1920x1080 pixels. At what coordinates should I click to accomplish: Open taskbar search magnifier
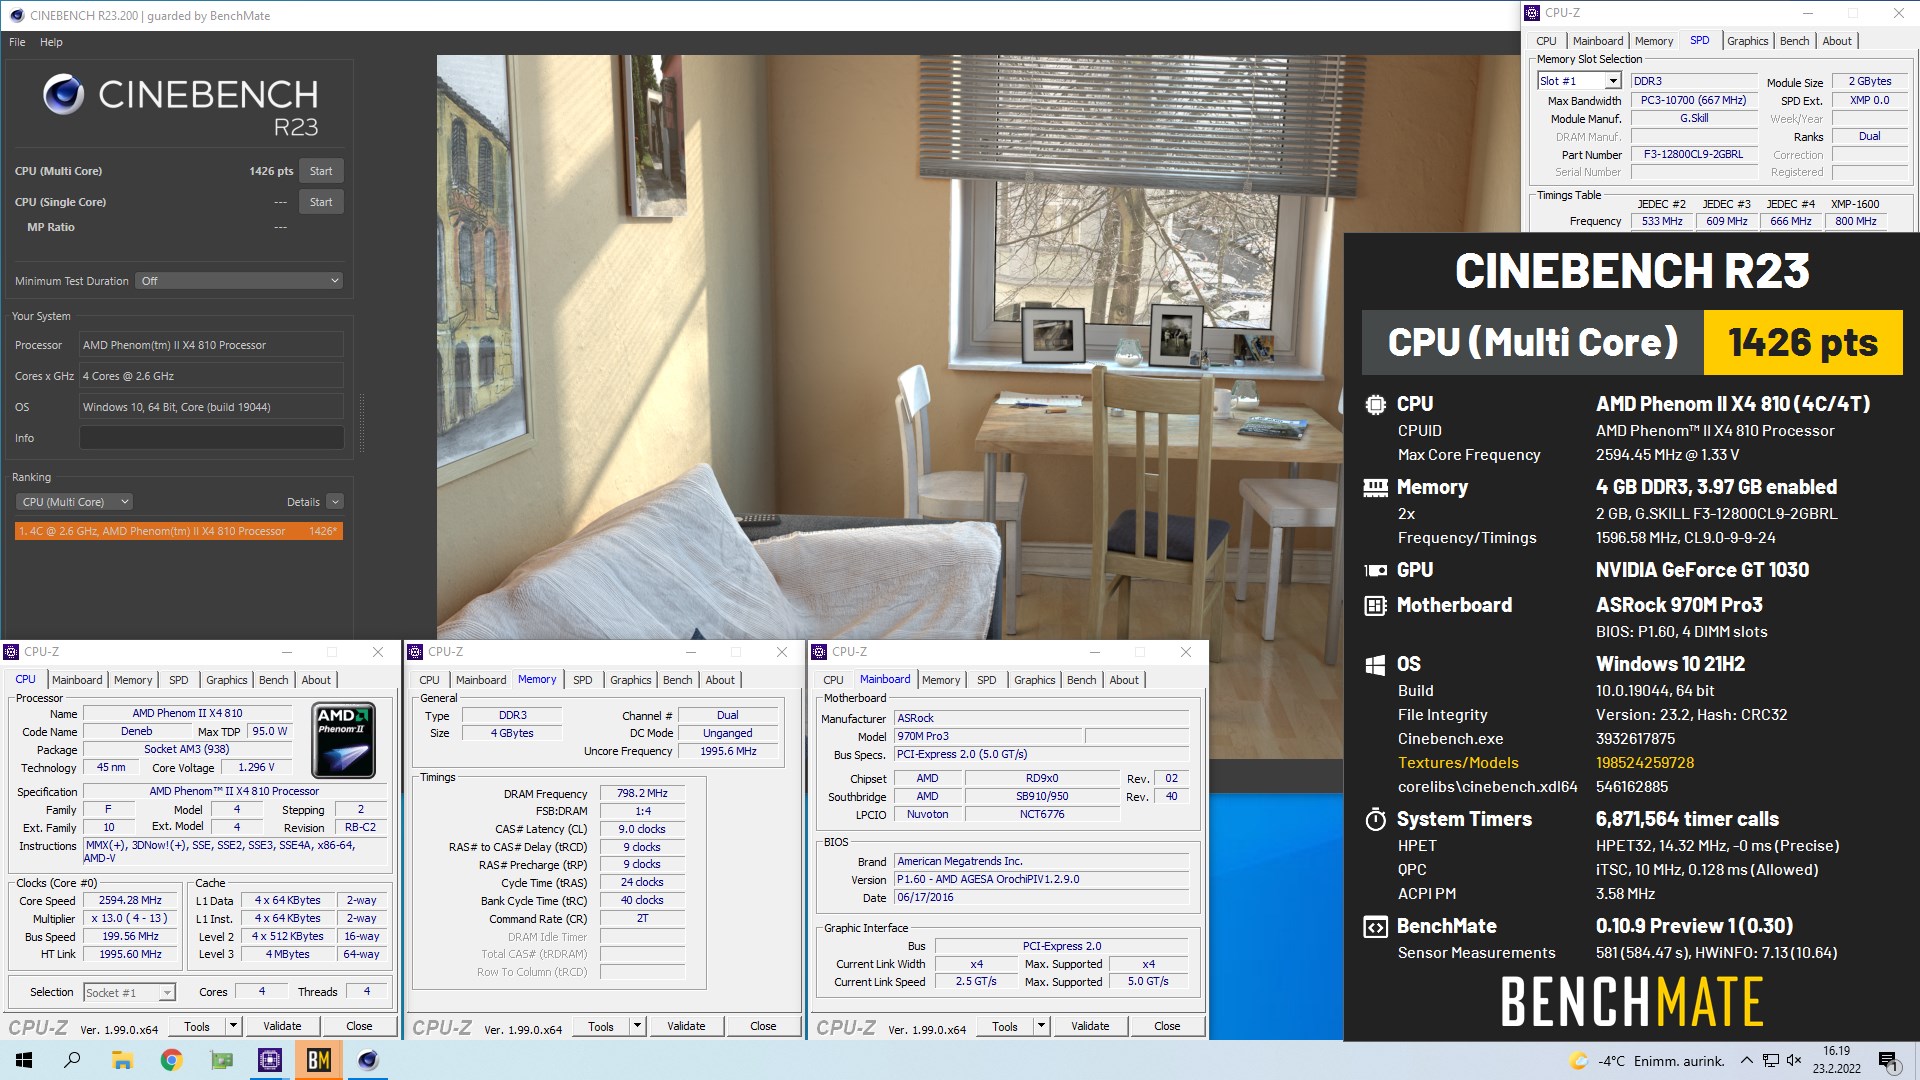(72, 1060)
